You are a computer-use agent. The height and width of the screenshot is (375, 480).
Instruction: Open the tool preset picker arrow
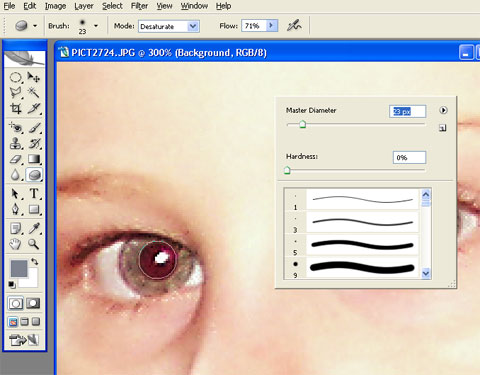[35, 26]
